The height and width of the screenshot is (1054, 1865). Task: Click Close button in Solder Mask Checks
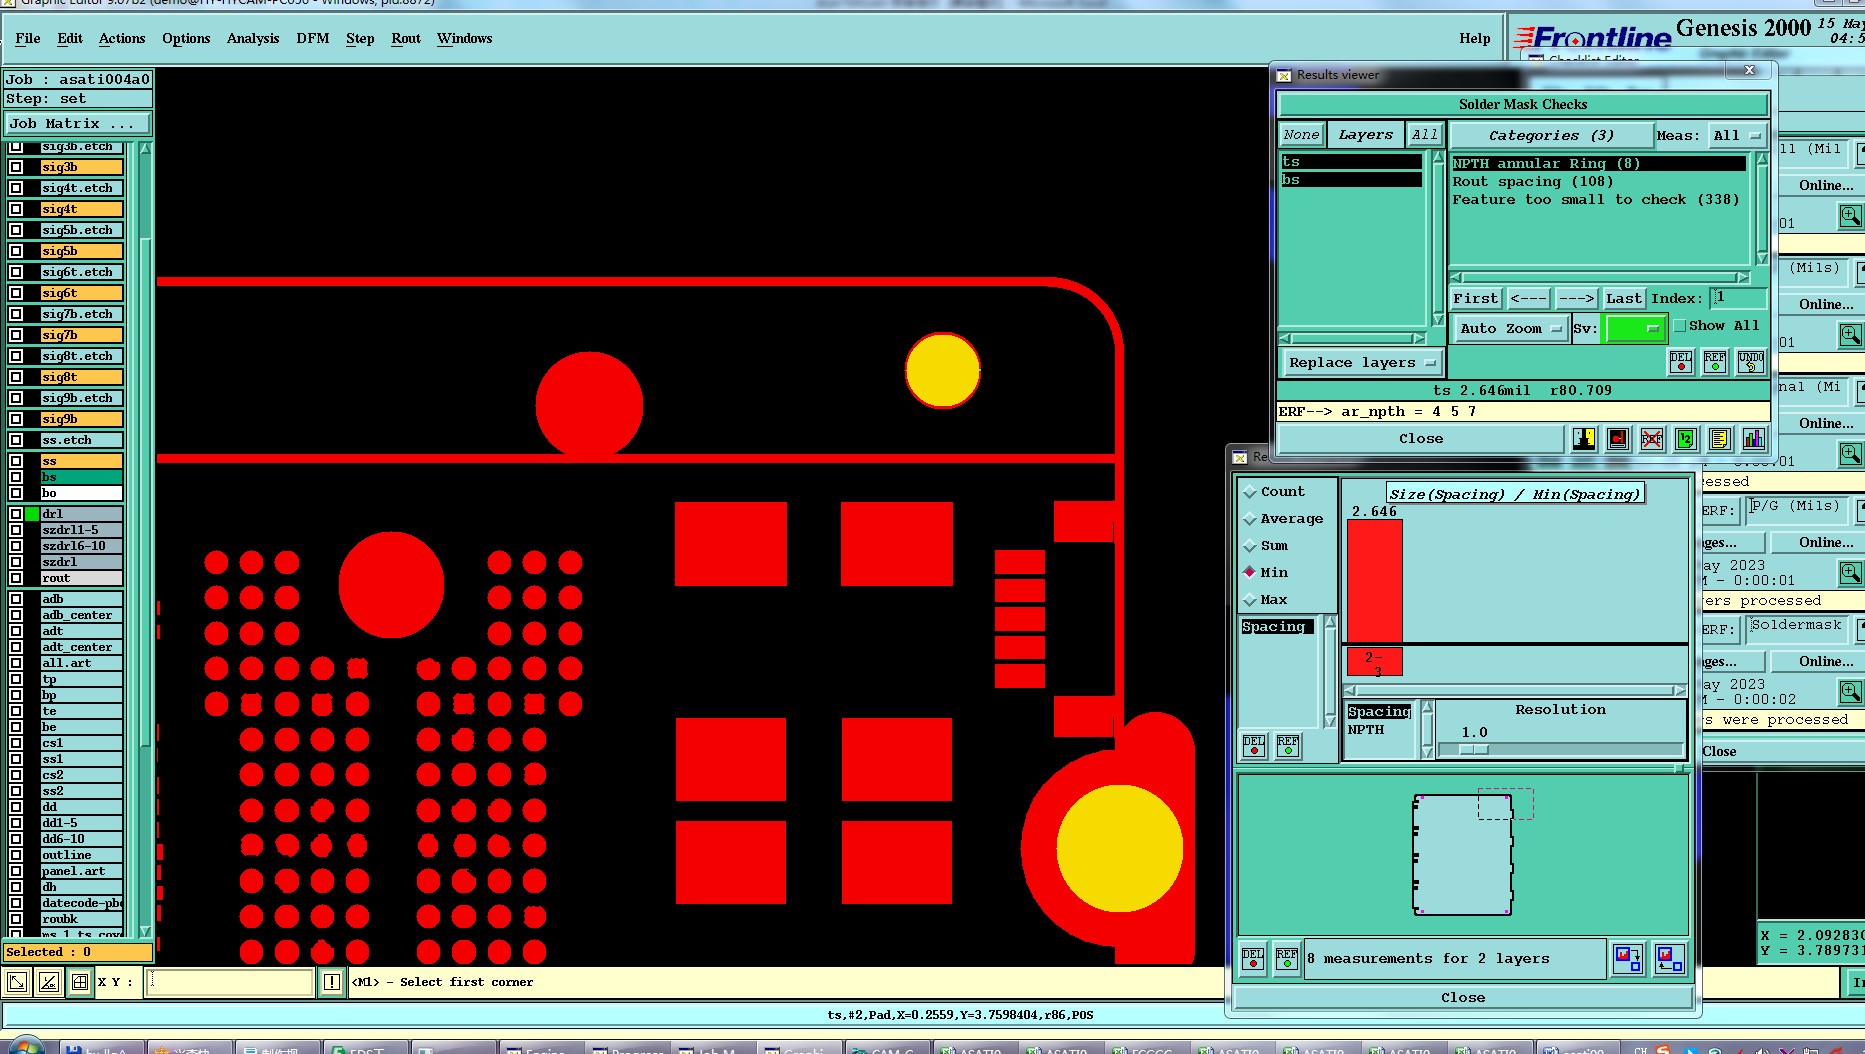pyautogui.click(x=1421, y=439)
